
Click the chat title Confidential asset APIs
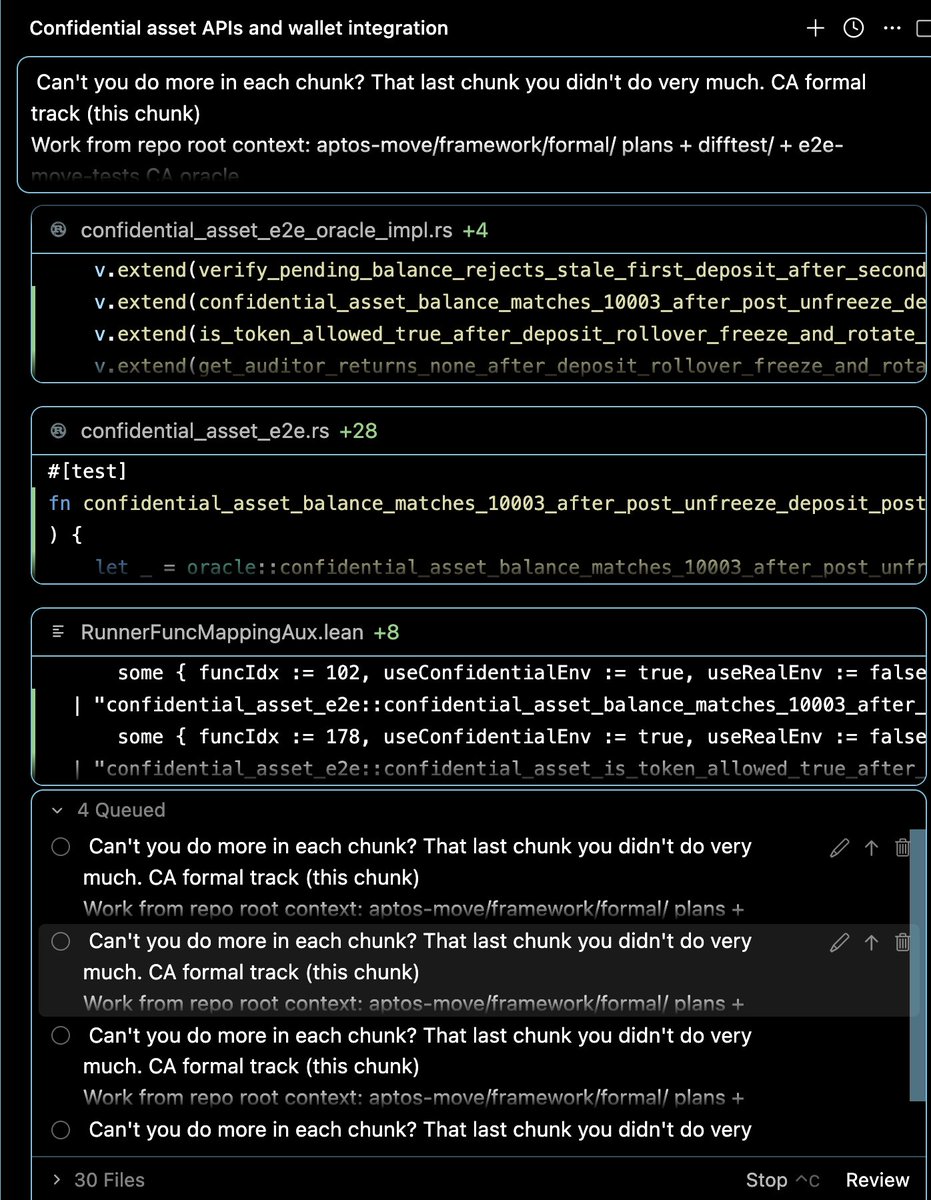pos(238,28)
